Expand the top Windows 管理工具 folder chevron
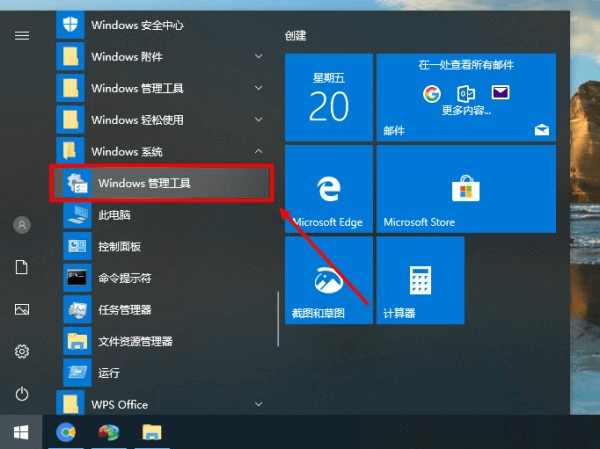Screen dimensions: 600x449 click(259, 88)
